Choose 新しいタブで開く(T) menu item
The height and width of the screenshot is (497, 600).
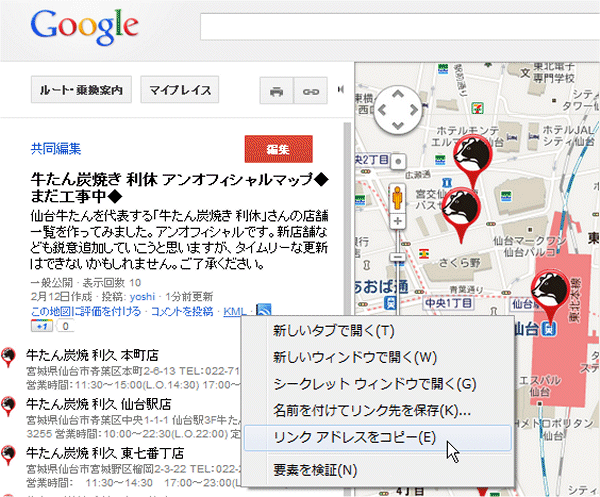(x=333, y=331)
